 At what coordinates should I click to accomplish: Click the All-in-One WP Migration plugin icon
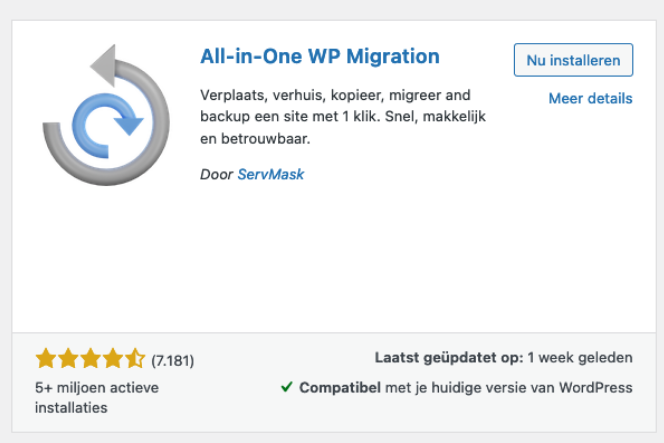pos(106,115)
